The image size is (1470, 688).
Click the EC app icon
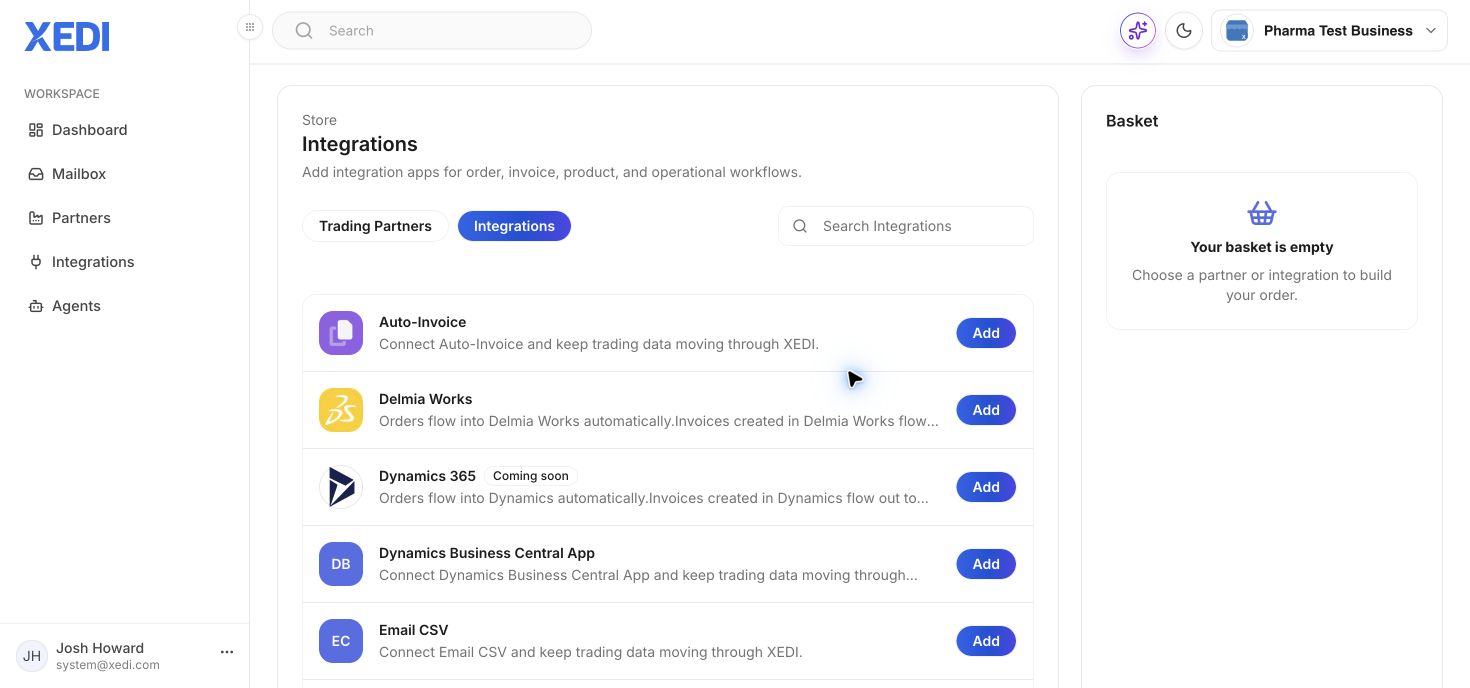341,641
